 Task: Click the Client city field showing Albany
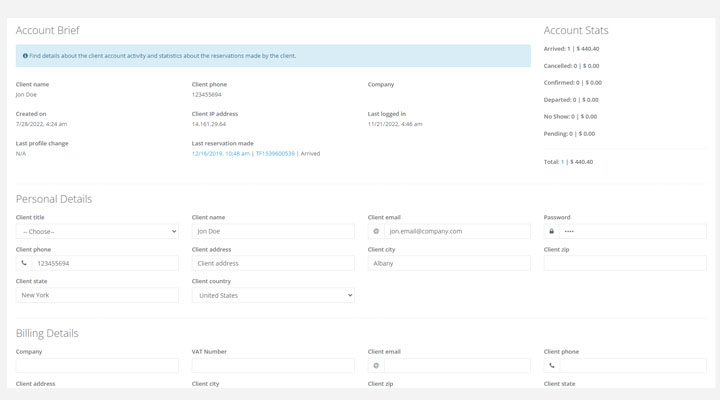tap(449, 263)
